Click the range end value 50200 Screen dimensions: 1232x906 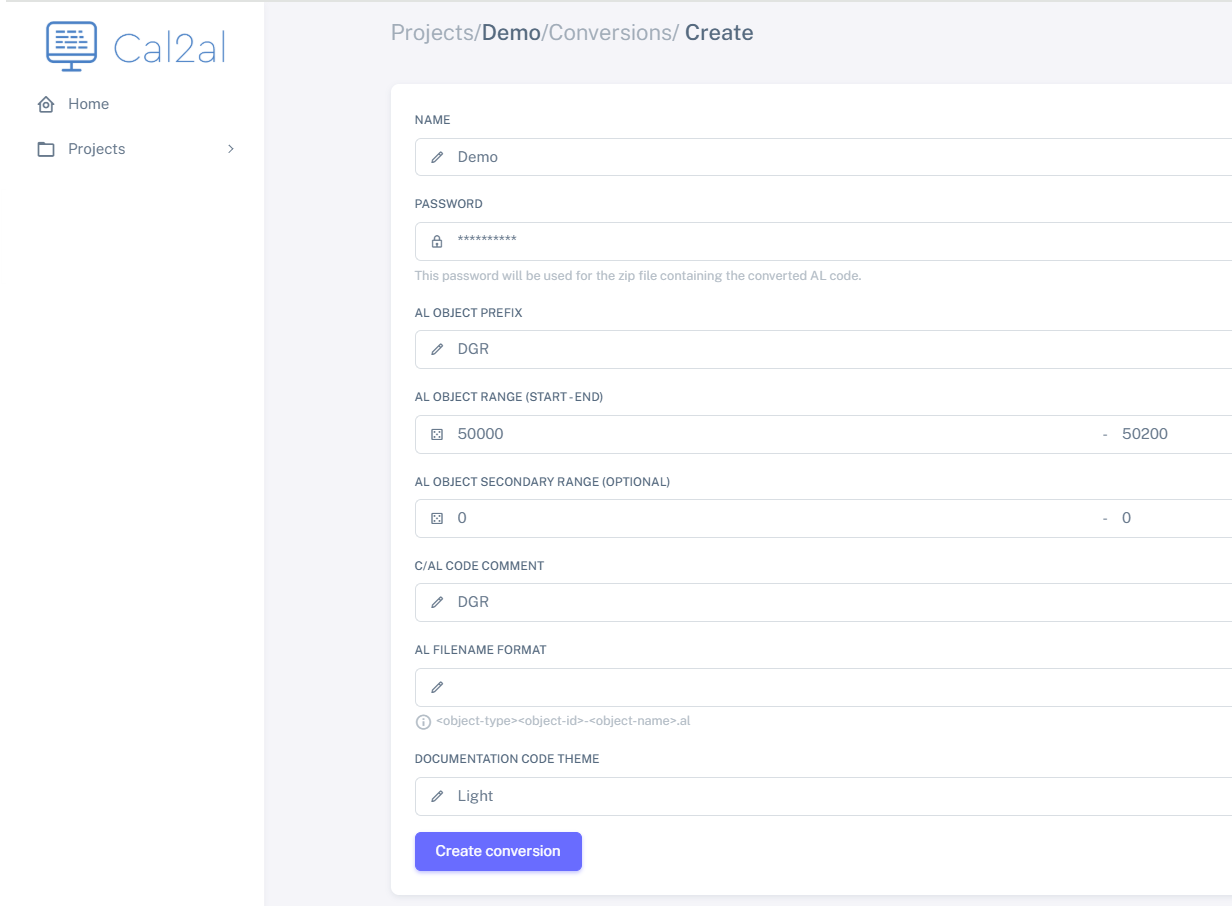pos(1145,434)
